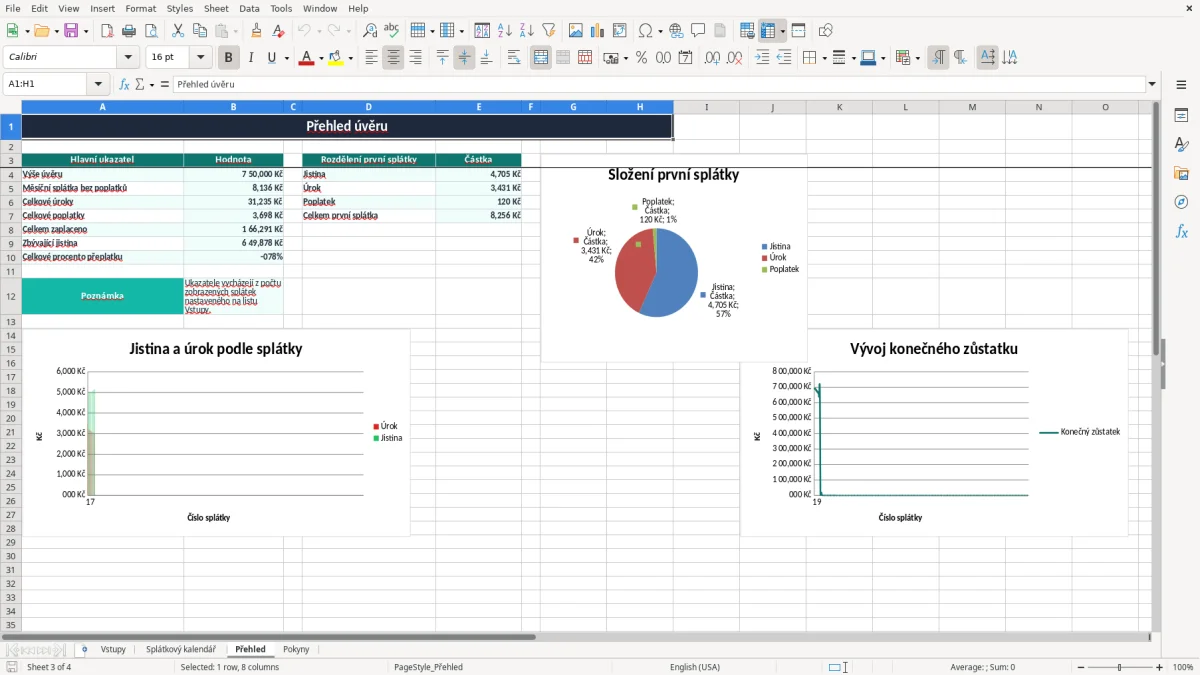1200x675 pixels.
Task: Apply AutoFilter to the data
Action: coord(549,31)
